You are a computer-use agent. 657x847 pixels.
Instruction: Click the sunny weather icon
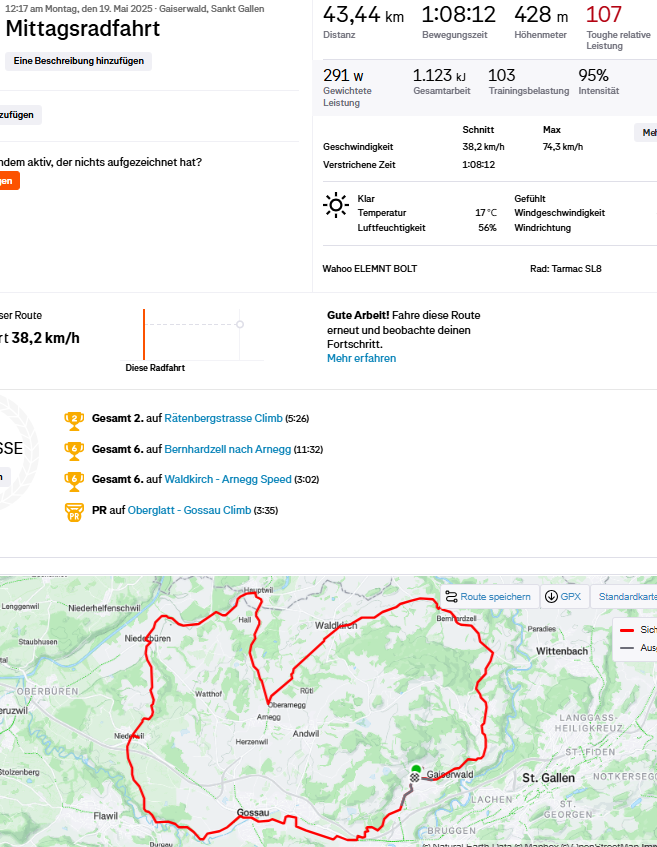[x=336, y=206]
